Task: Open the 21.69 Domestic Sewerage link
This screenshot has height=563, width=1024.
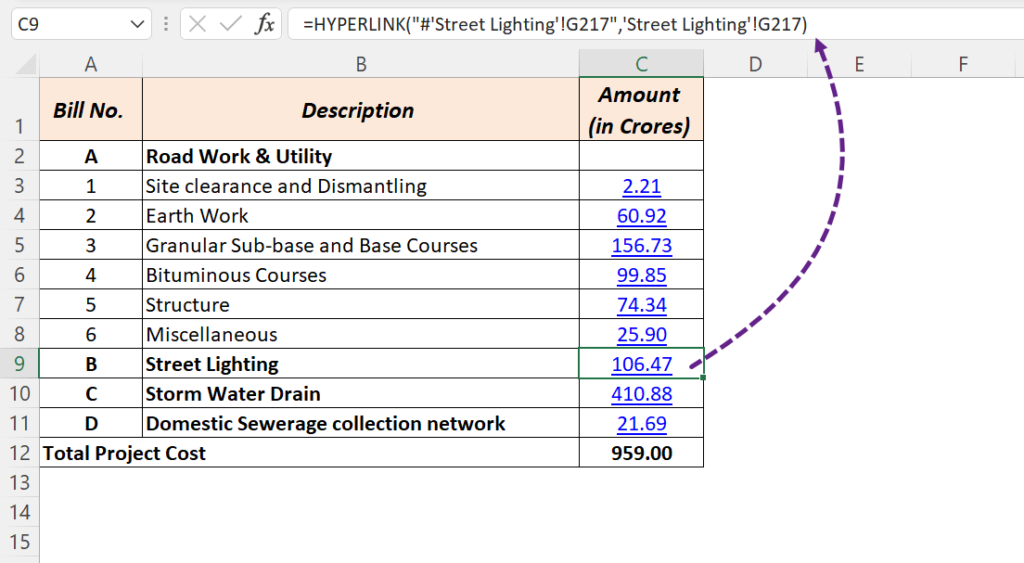Action: click(x=641, y=423)
